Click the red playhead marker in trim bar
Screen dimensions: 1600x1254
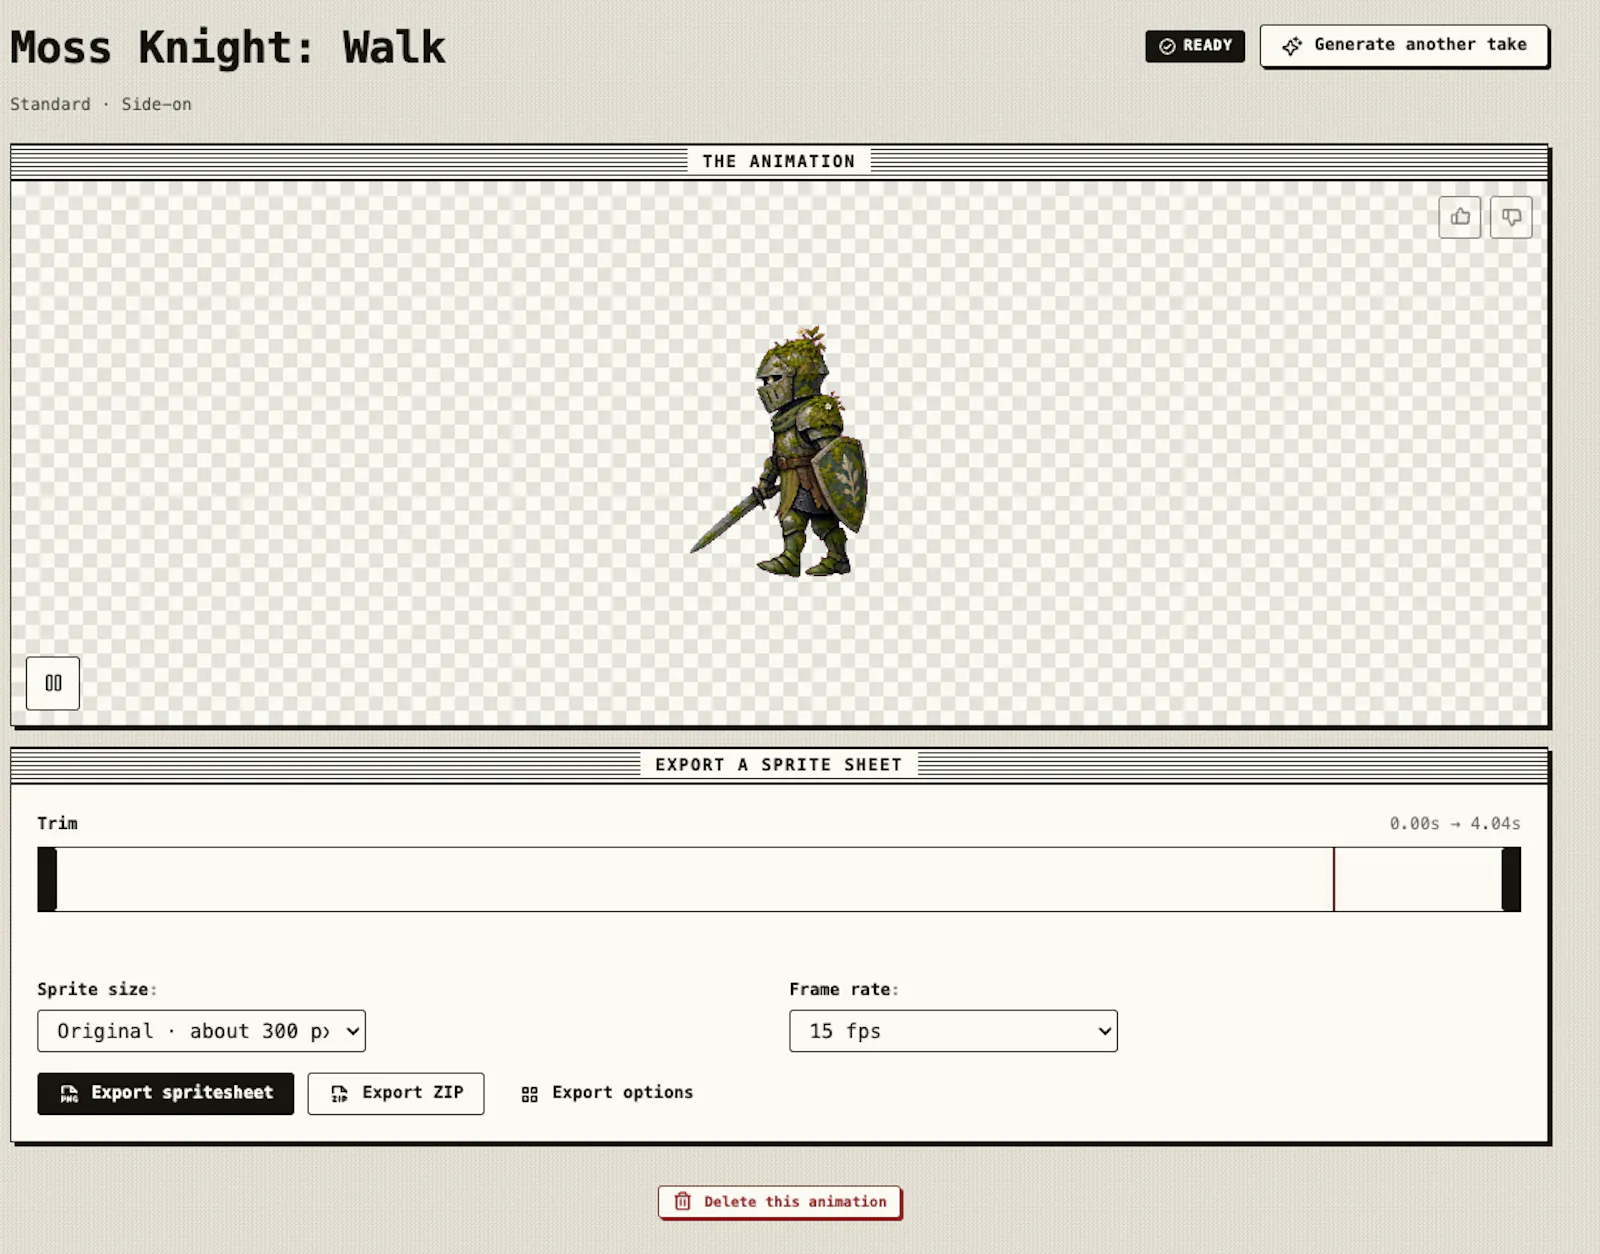pos(1334,879)
